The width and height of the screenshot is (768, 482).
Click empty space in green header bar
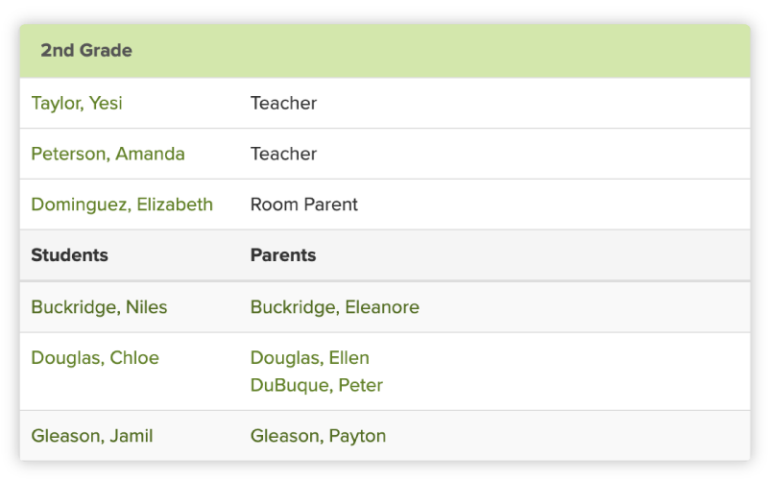click(450, 51)
